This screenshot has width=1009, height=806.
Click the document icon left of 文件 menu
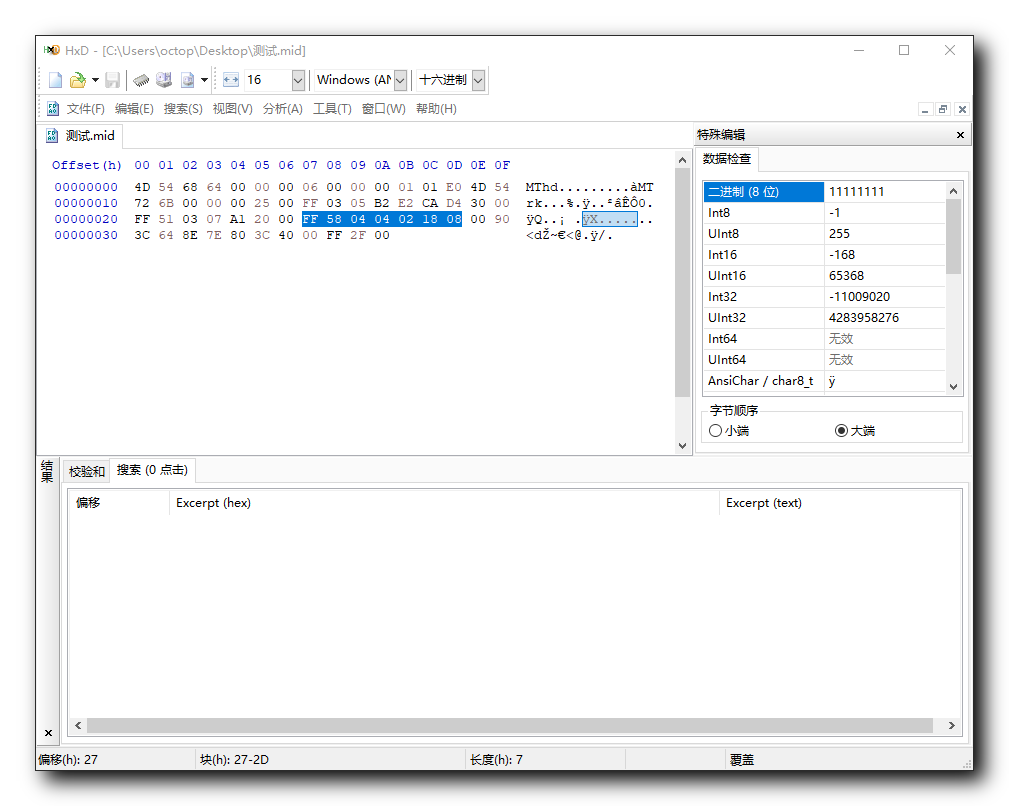[x=53, y=109]
